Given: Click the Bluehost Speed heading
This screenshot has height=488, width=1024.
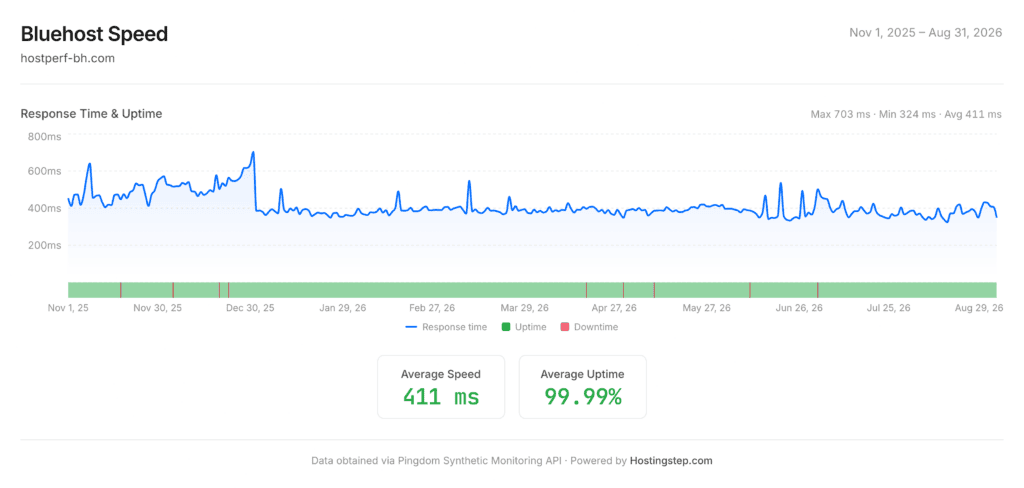Looking at the screenshot, I should click(x=94, y=34).
